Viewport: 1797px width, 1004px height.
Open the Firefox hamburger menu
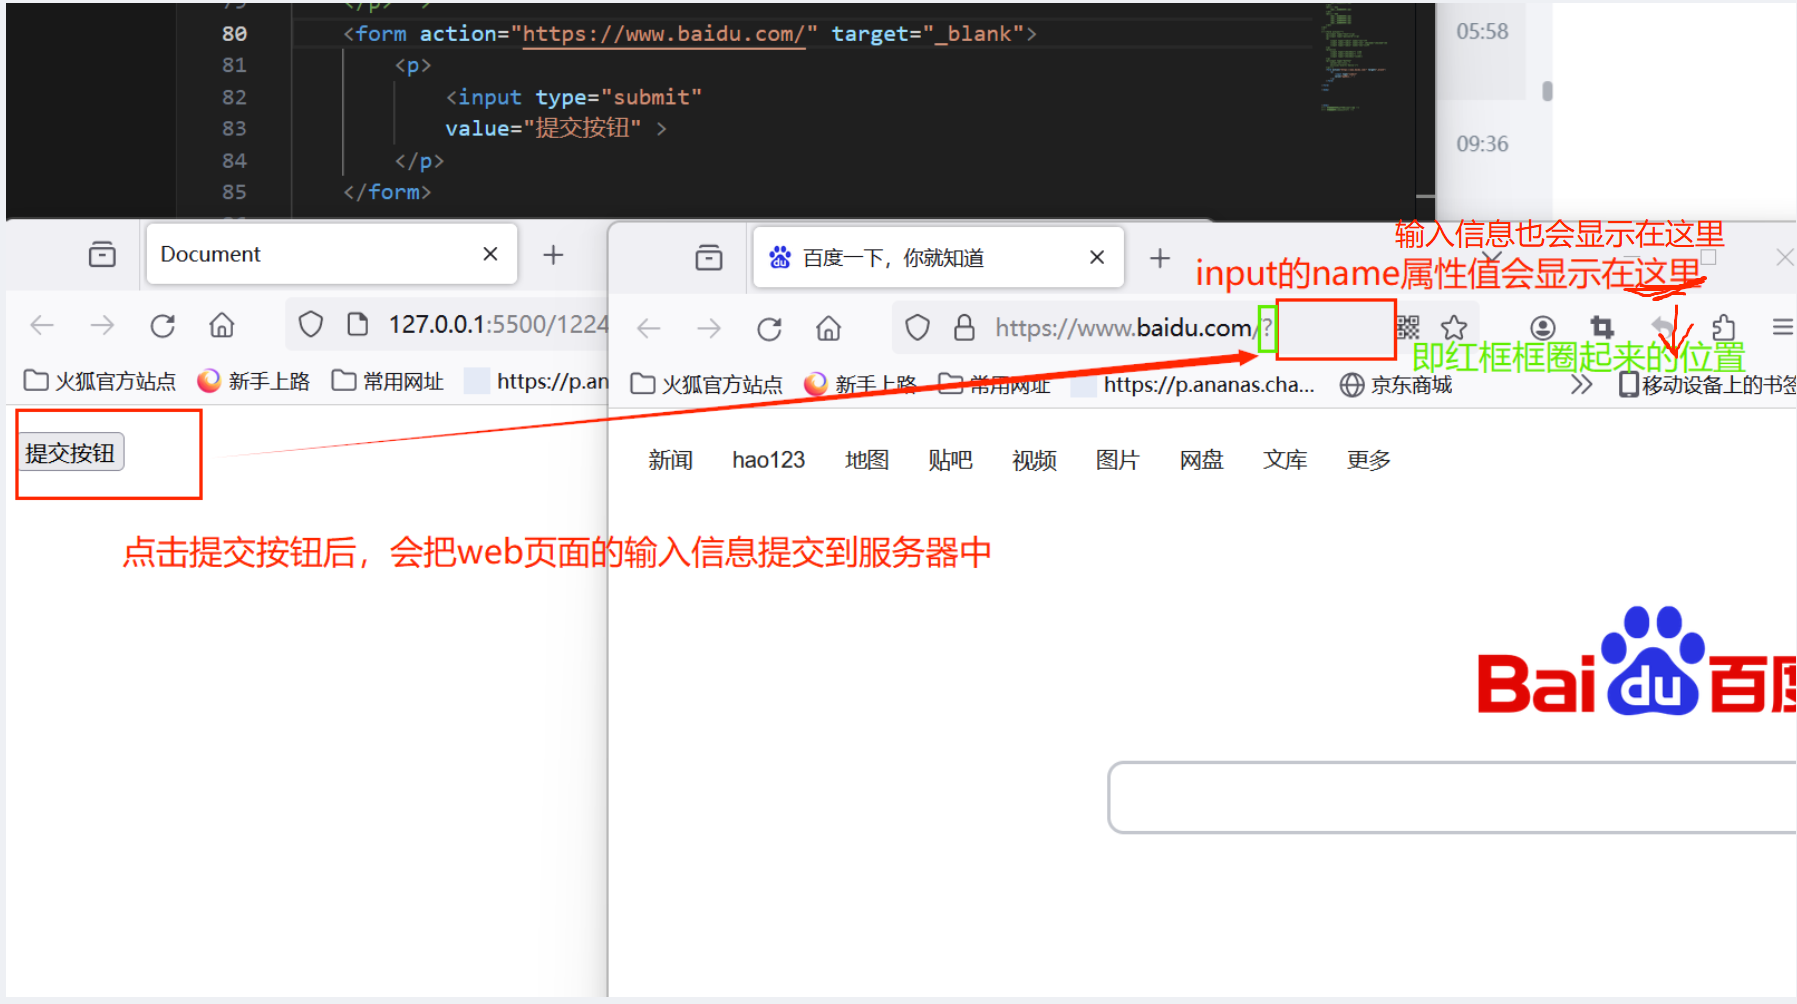coord(1782,327)
